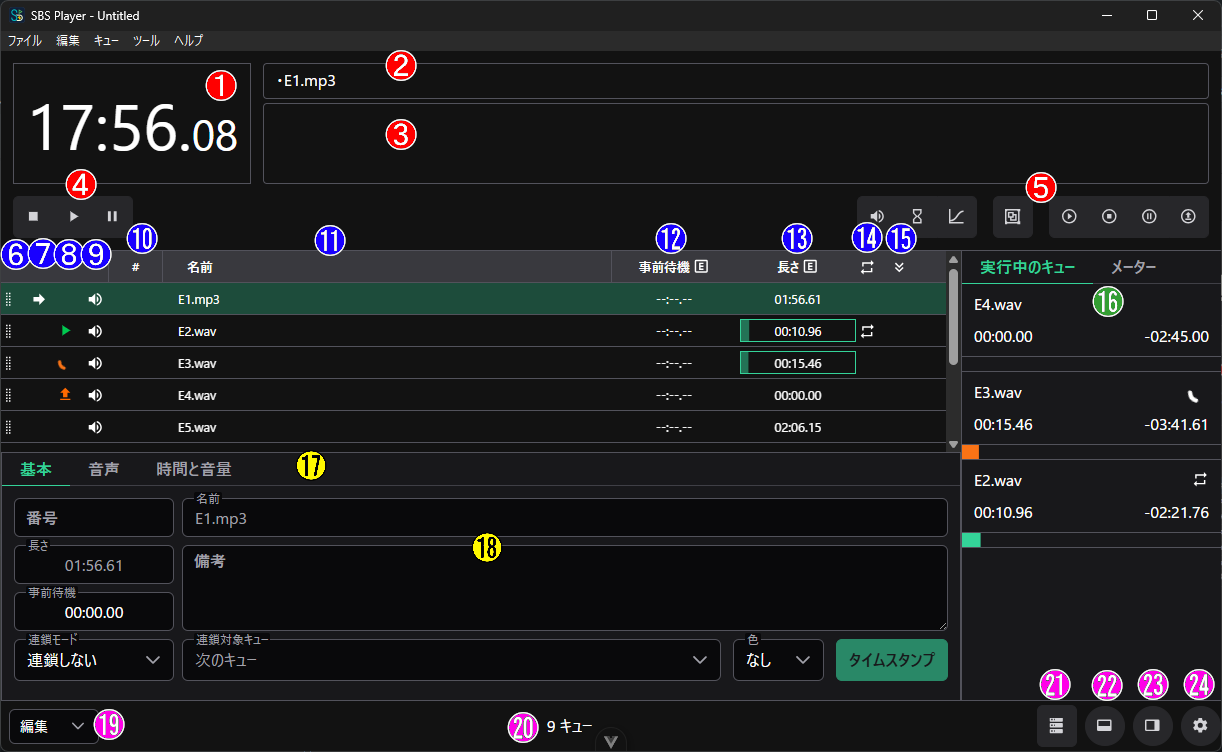Toggle the bottom panel layout icon
Screen dimensions: 1222x752
click(1104, 726)
